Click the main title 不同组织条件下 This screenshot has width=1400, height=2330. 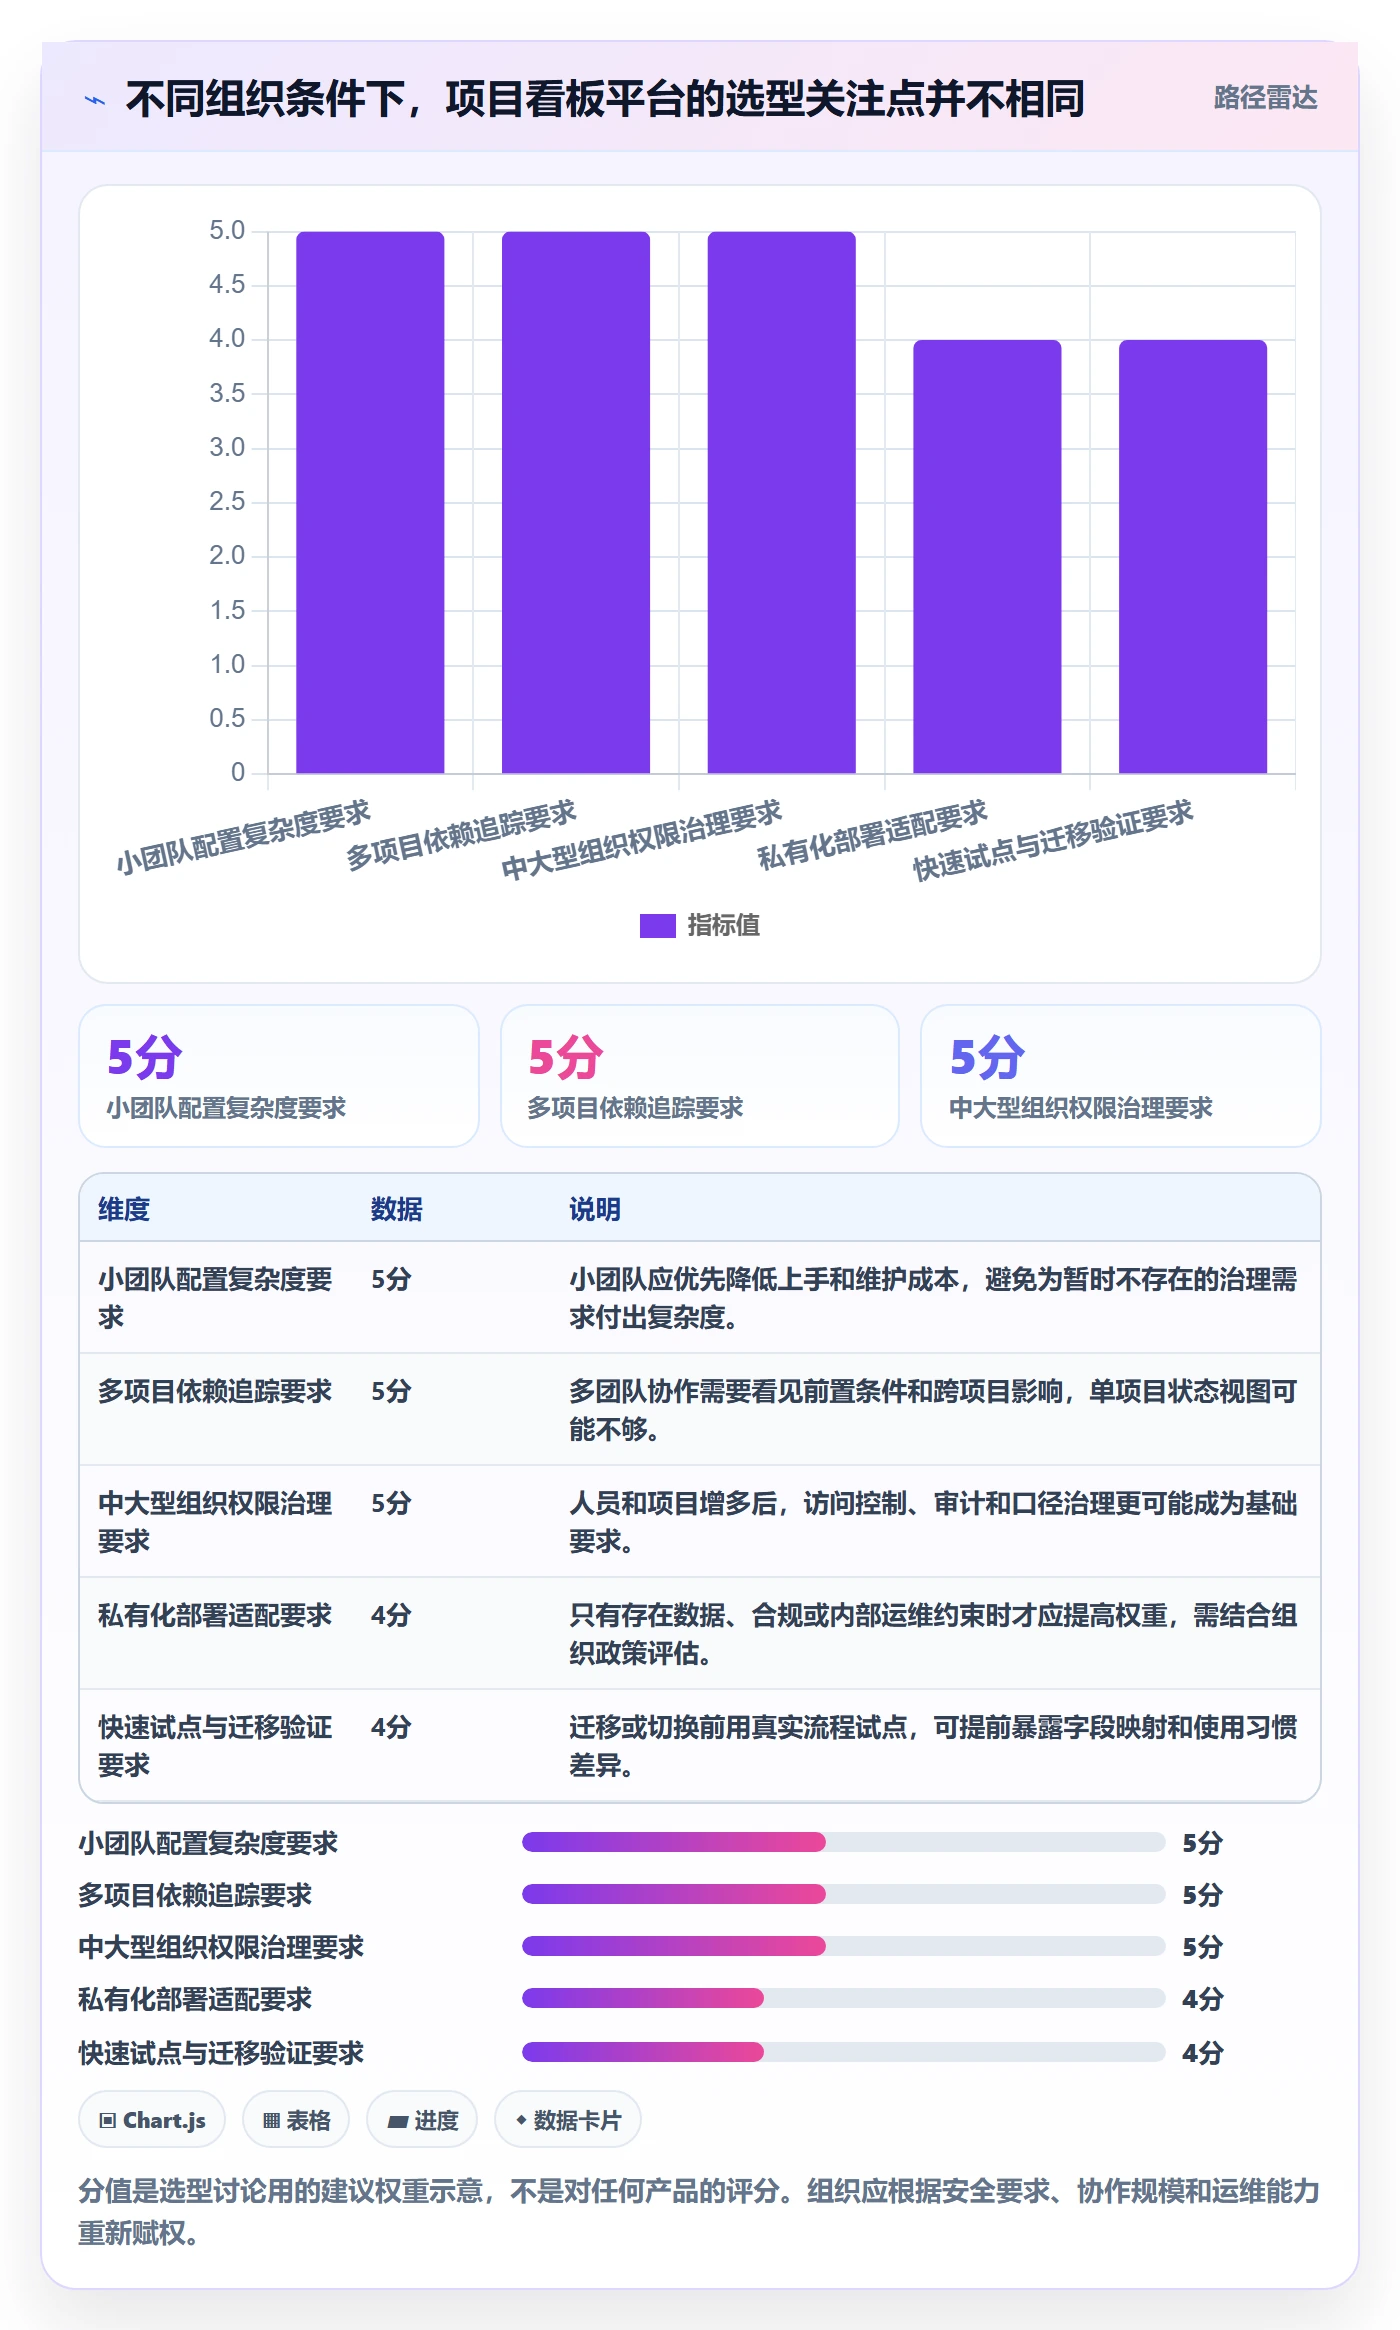pyautogui.click(x=605, y=99)
